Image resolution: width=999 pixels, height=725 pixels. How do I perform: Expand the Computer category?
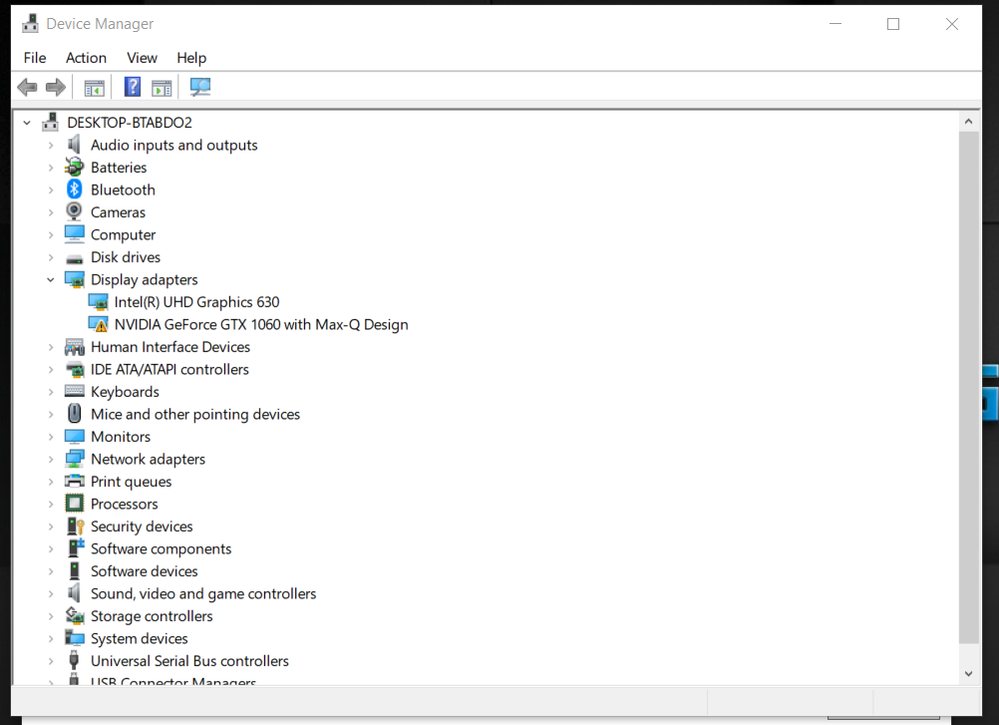[50, 234]
